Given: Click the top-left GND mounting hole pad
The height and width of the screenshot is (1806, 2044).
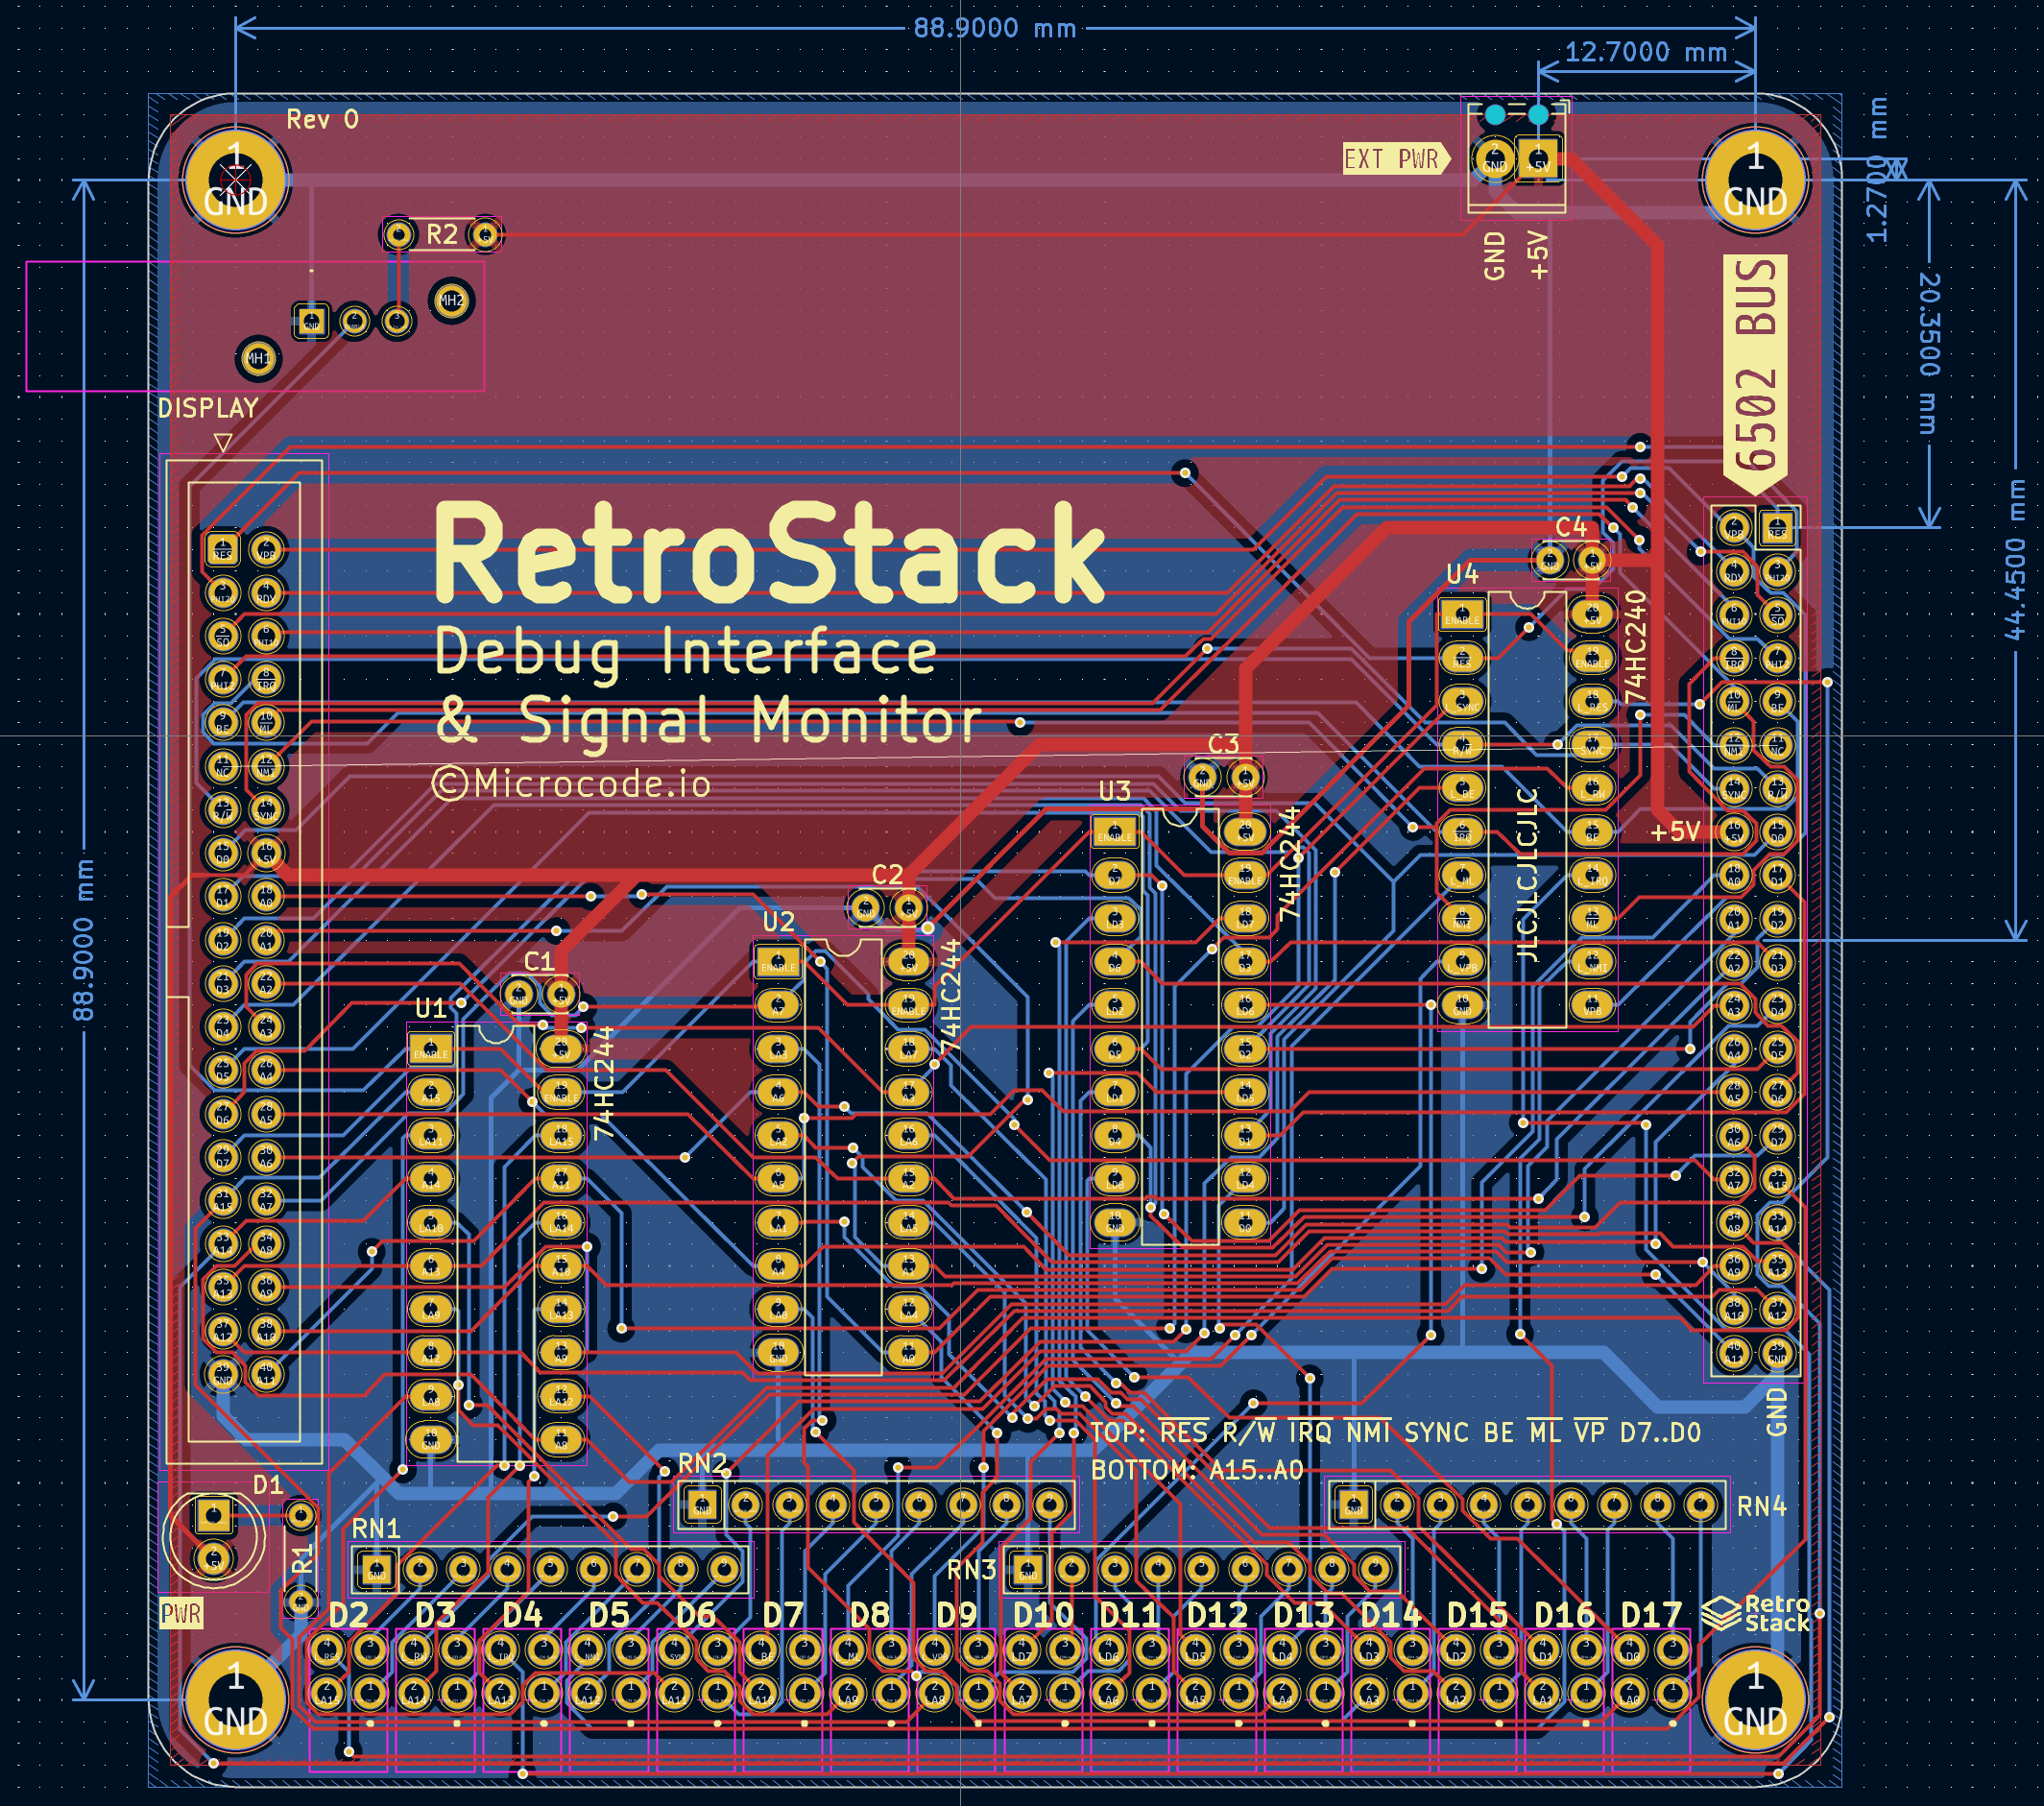Looking at the screenshot, I should 236,181.
